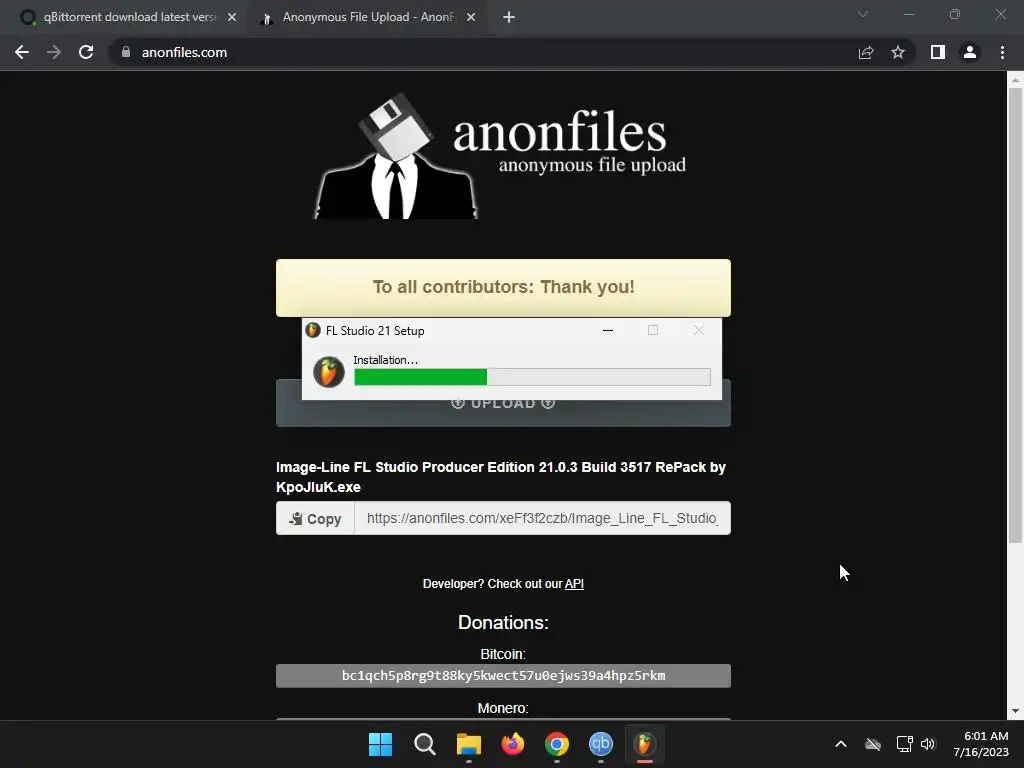Viewport: 1024px width, 768px height.
Task: Click FL Studio 21 Setup title bar icon
Action: coord(313,330)
